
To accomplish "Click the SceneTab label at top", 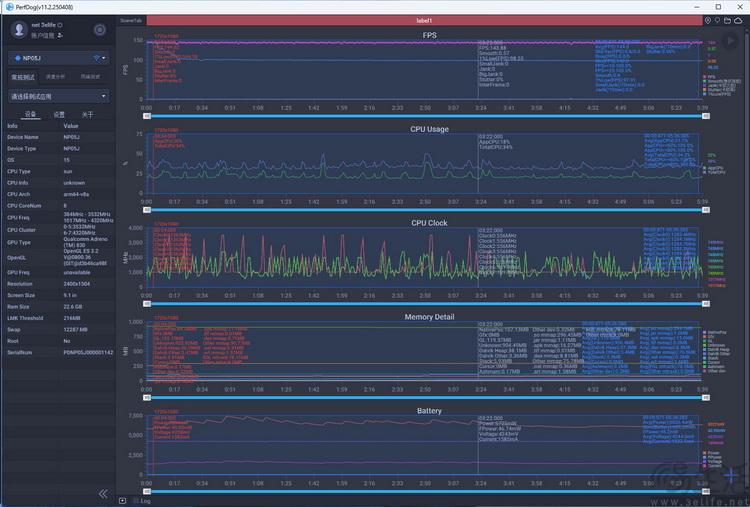I will click(x=131, y=20).
